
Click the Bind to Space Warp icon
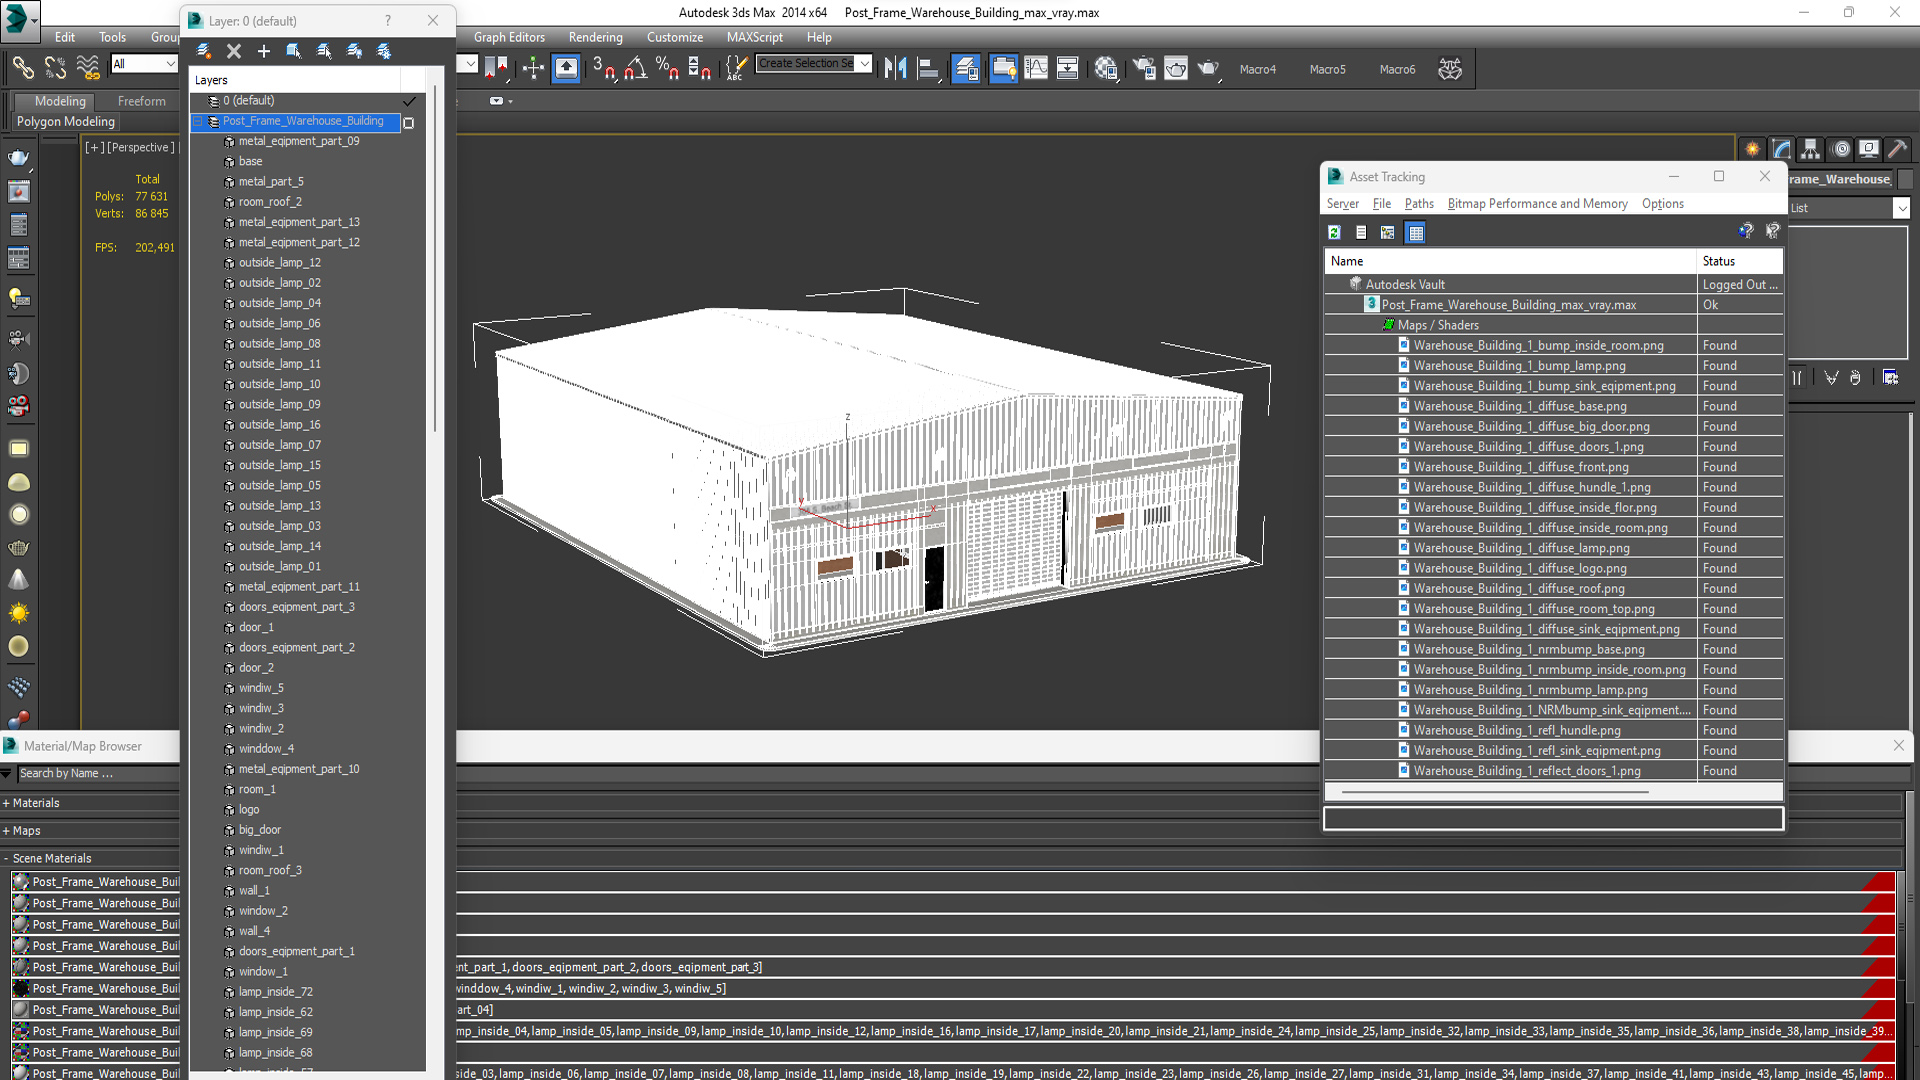pos(88,68)
